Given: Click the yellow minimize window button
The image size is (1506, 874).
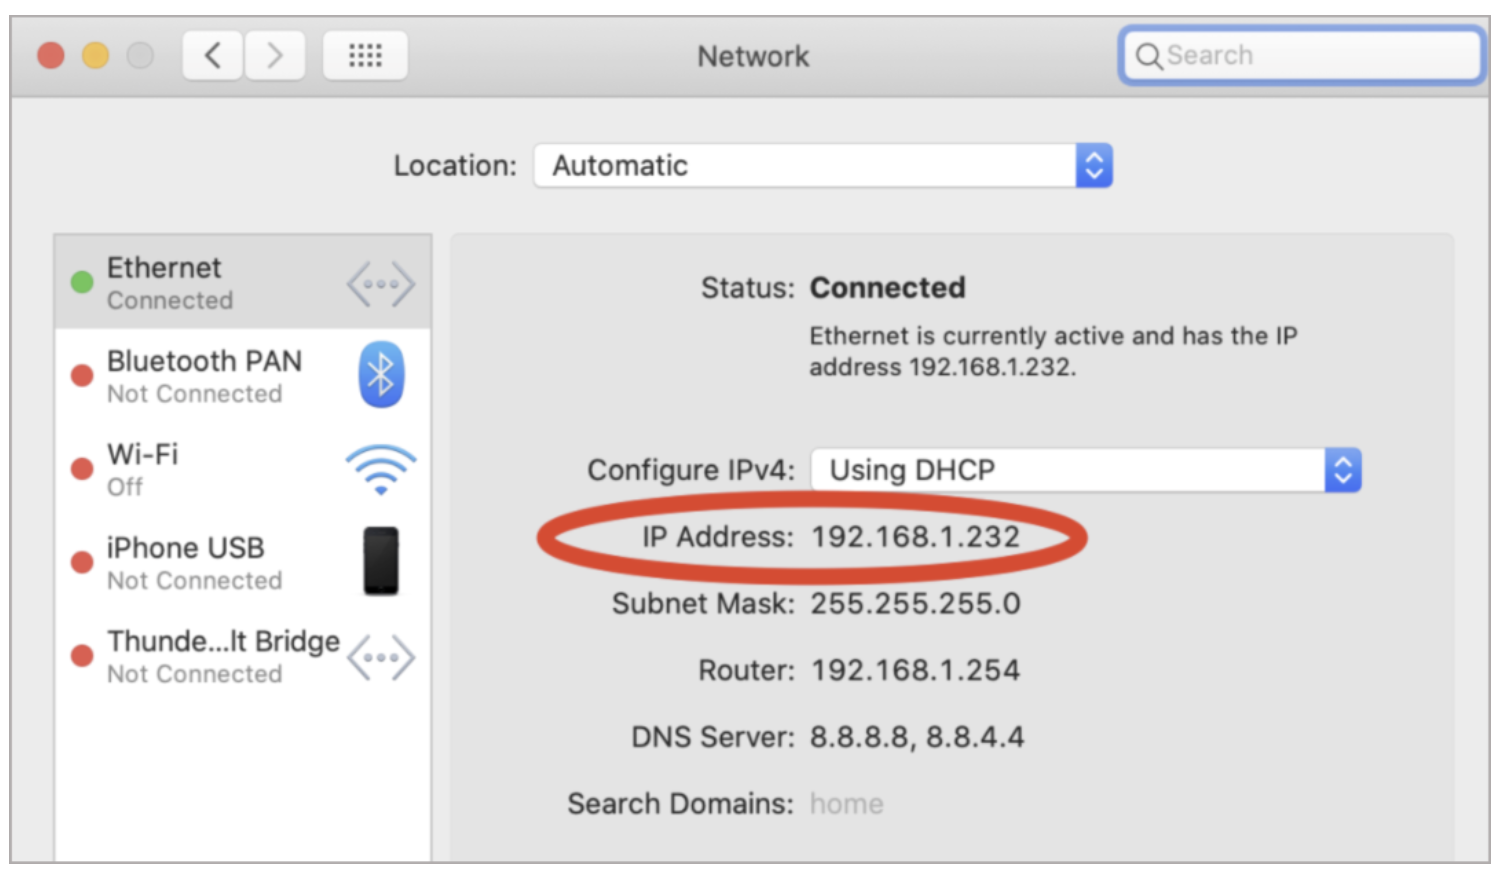Looking at the screenshot, I should pyautogui.click(x=95, y=55).
